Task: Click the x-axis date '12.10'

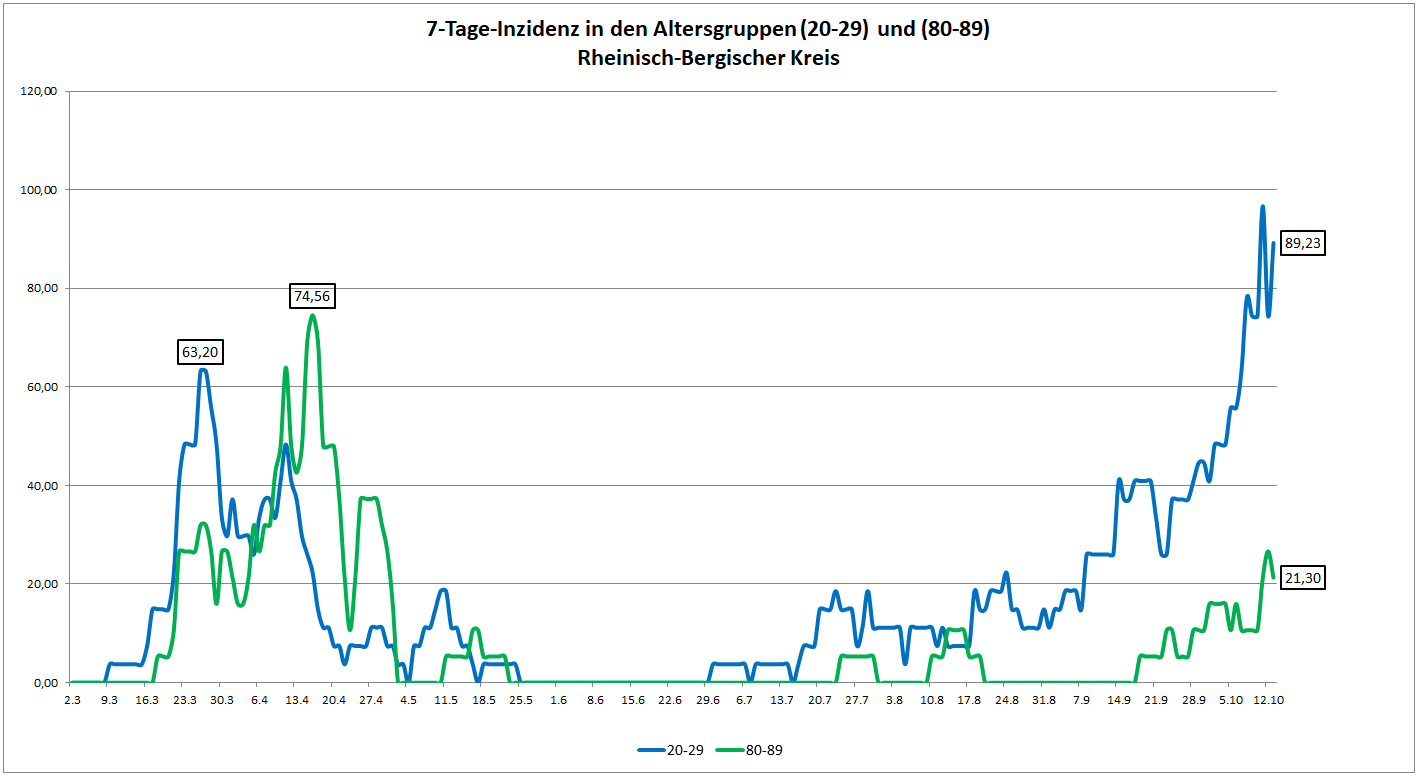Action: tap(1269, 700)
